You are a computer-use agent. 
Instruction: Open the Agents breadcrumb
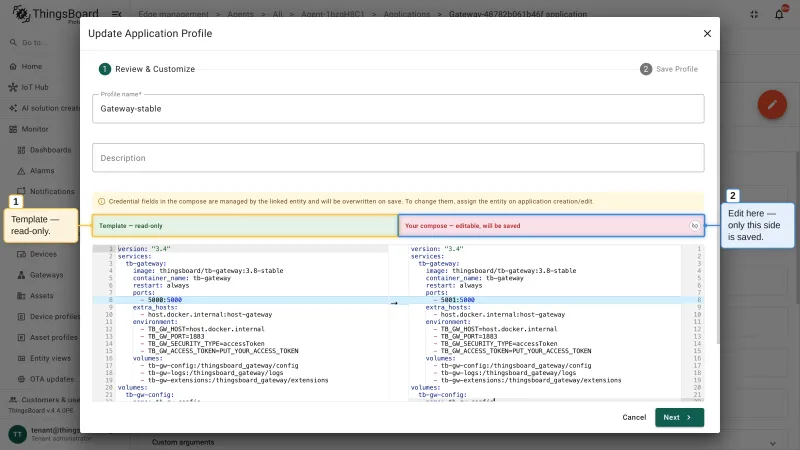coord(240,14)
